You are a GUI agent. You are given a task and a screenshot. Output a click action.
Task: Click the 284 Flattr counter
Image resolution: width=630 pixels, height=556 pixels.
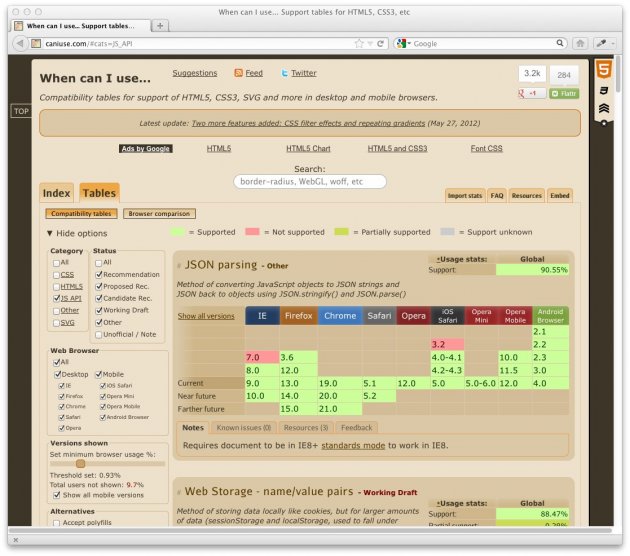tap(564, 75)
